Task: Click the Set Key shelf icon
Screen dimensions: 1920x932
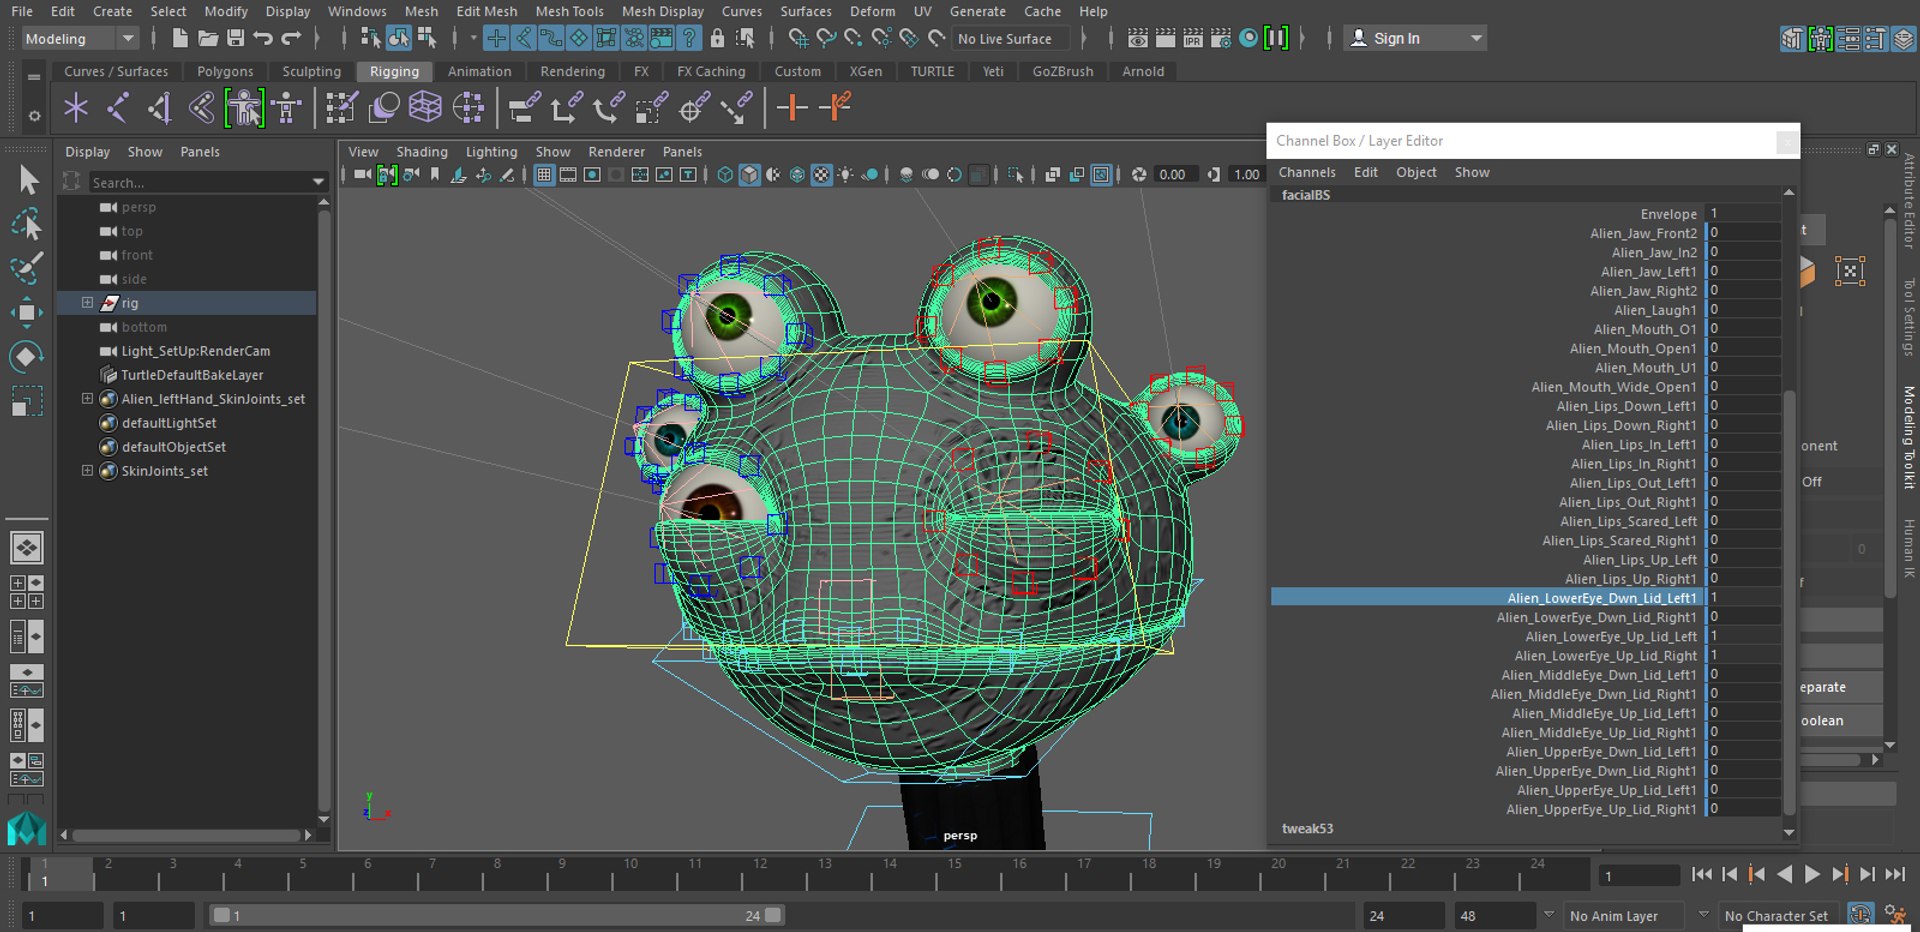Action: [x=792, y=107]
